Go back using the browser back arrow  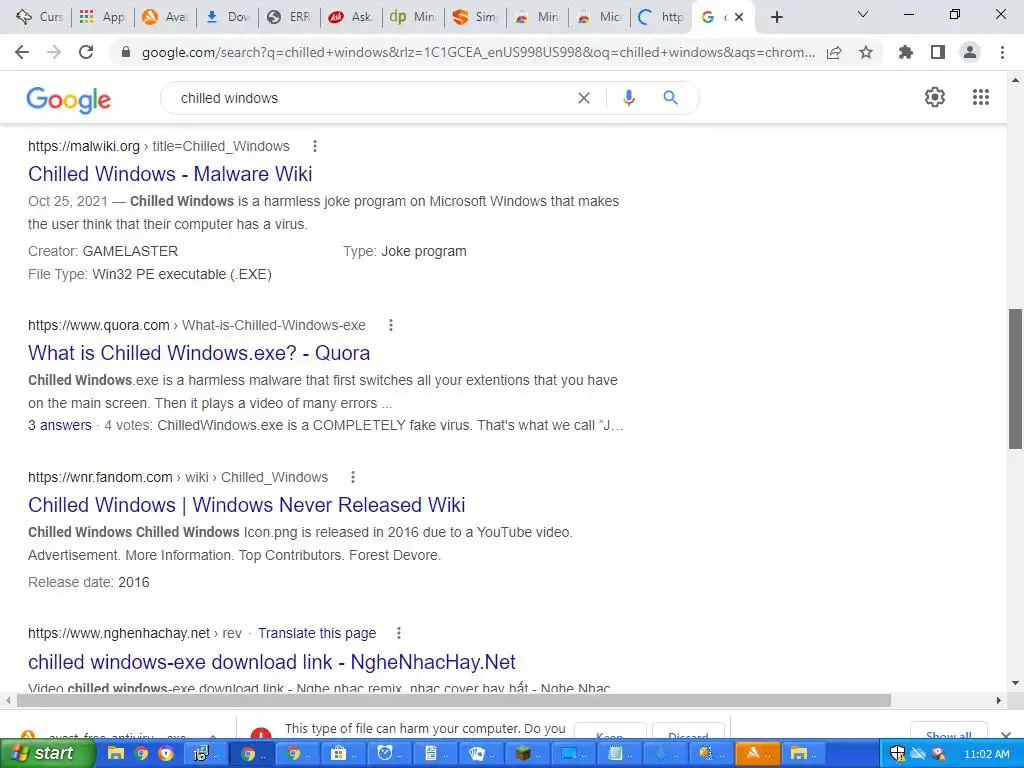pyautogui.click(x=22, y=52)
